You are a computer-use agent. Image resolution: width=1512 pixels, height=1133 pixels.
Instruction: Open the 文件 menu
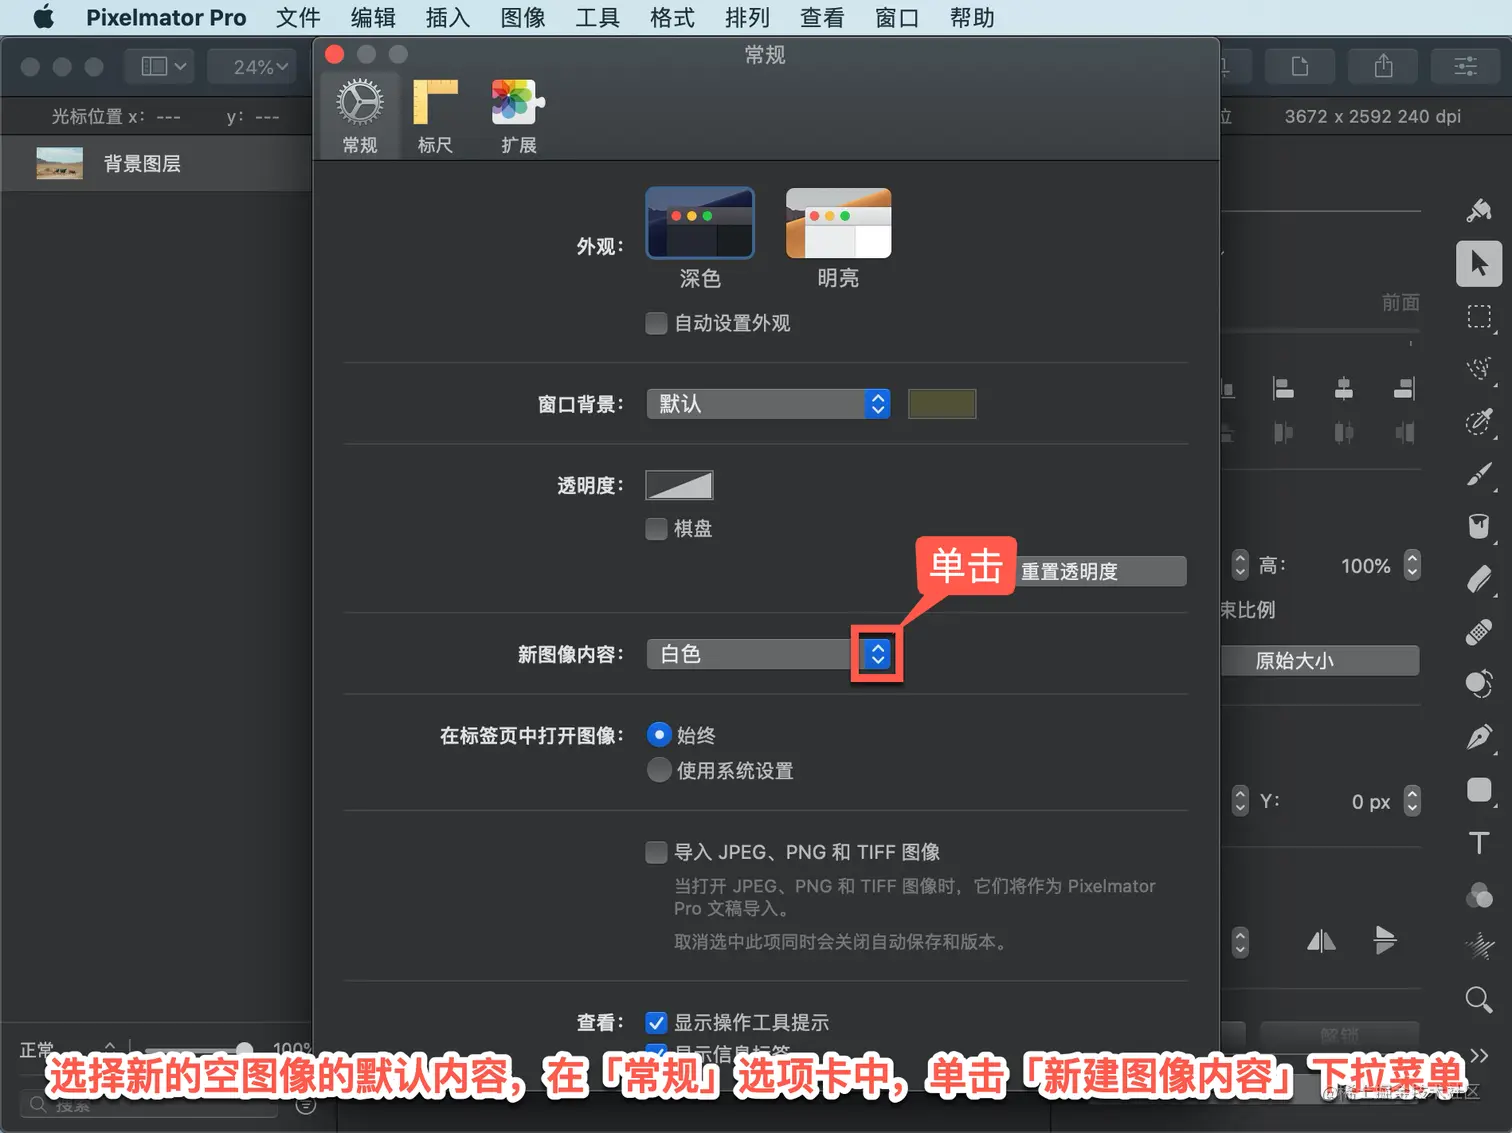(298, 17)
